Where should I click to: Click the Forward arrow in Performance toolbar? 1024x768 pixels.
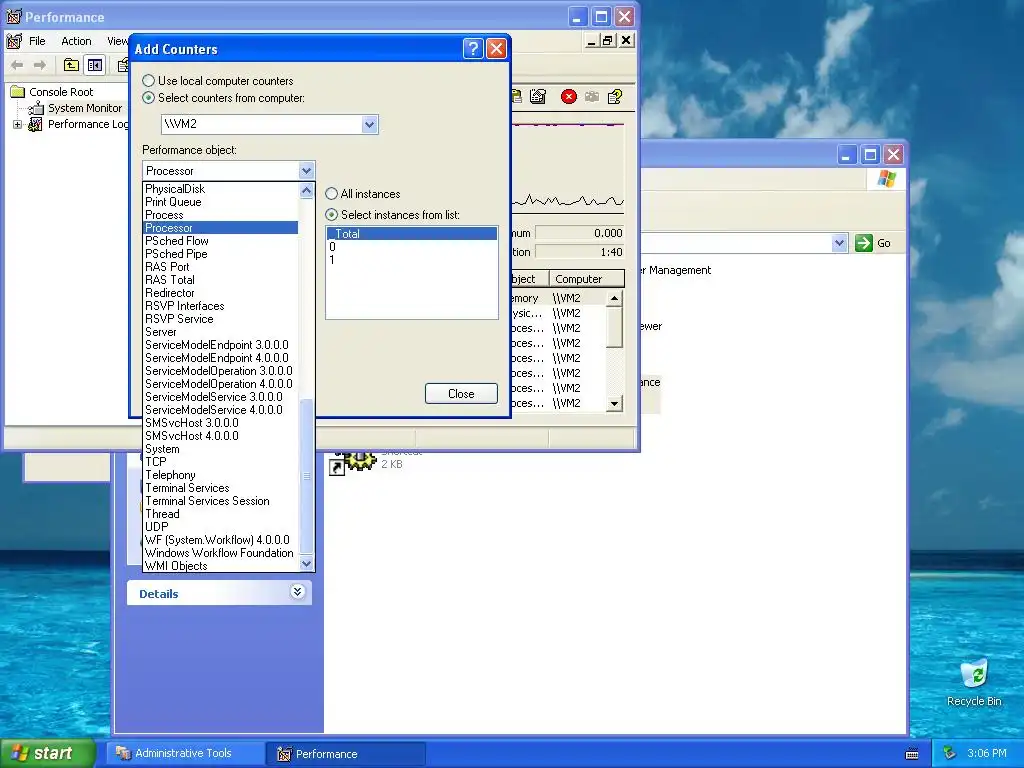point(40,65)
